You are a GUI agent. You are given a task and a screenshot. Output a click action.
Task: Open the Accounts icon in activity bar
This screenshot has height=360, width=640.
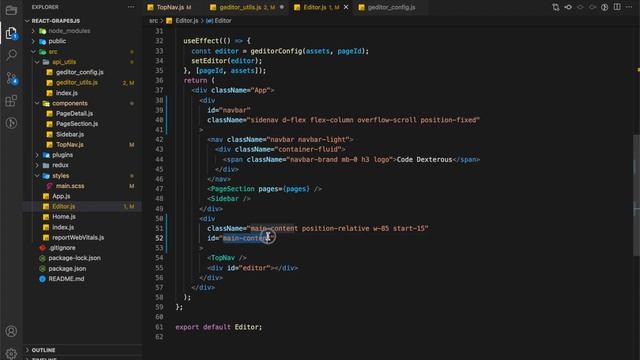11,331
